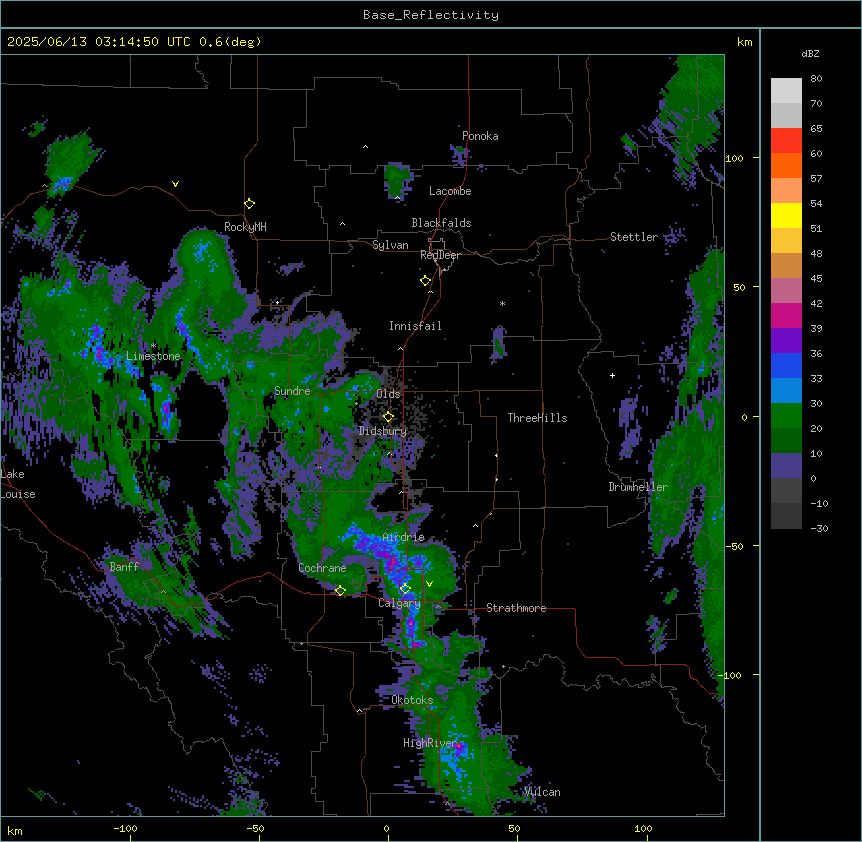
Task: Click the Calgary city label
Action: click(x=399, y=603)
